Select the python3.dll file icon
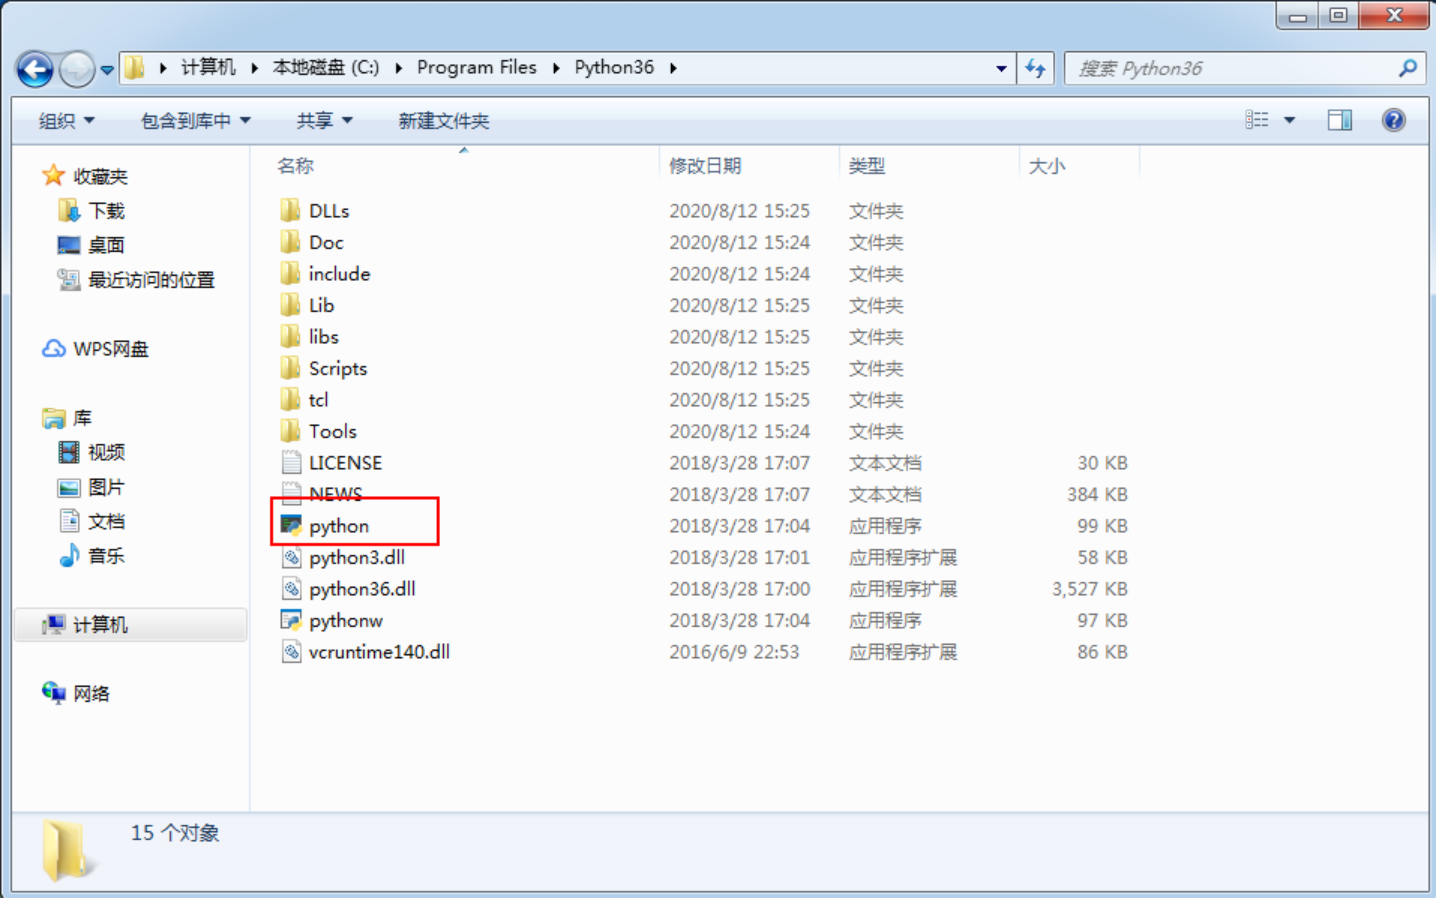1437x898 pixels. coord(291,557)
